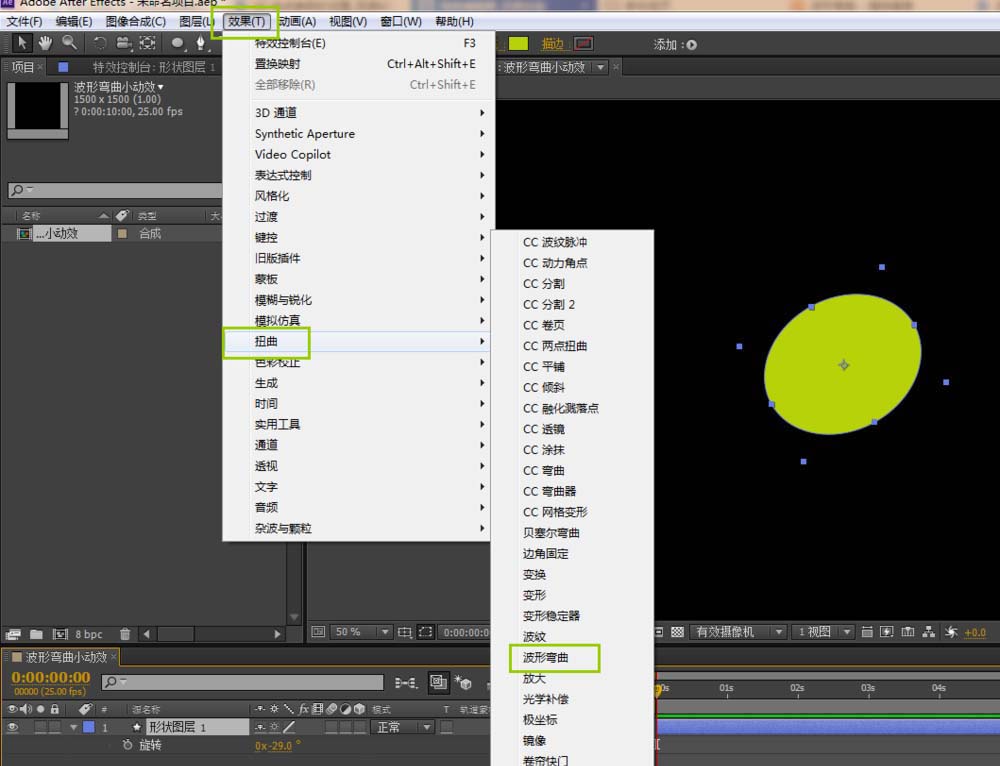Create new folder in project panel
Viewport: 1000px width, 766px height.
pos(36,634)
